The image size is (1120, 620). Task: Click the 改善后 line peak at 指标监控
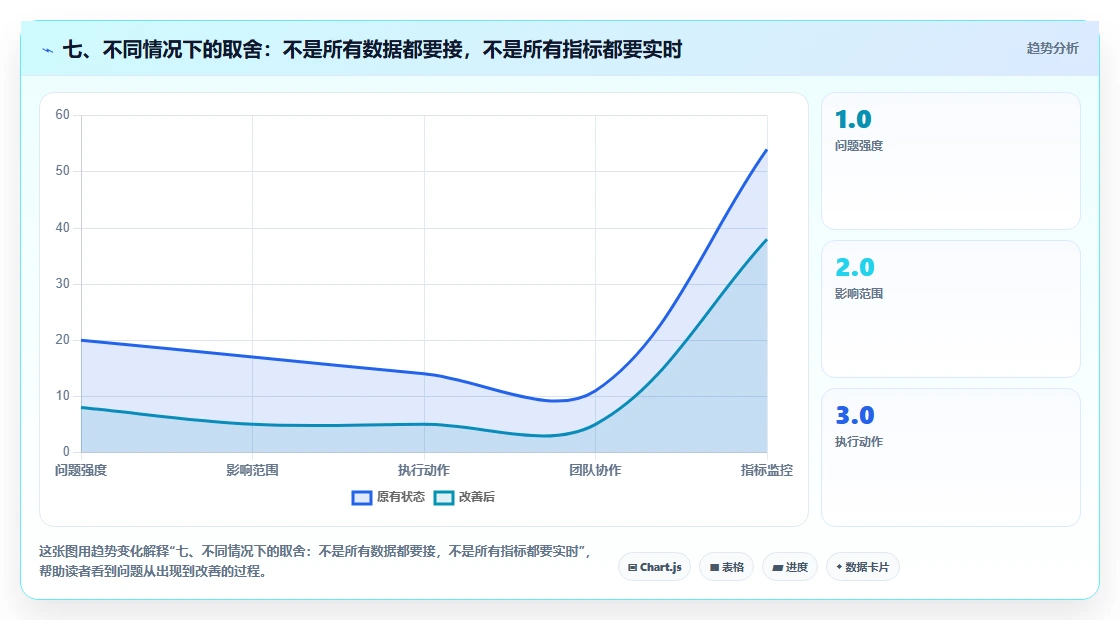[766, 239]
